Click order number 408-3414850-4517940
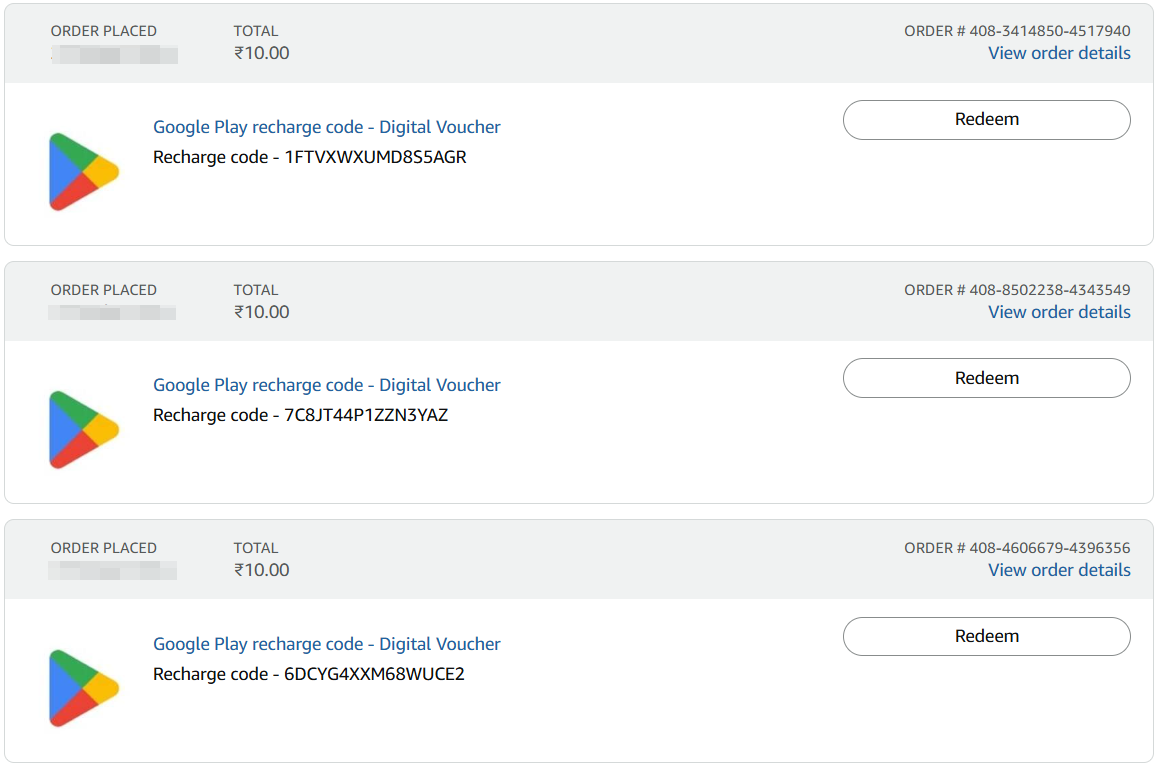Screen dimensions: 1159x768 (x=1049, y=31)
